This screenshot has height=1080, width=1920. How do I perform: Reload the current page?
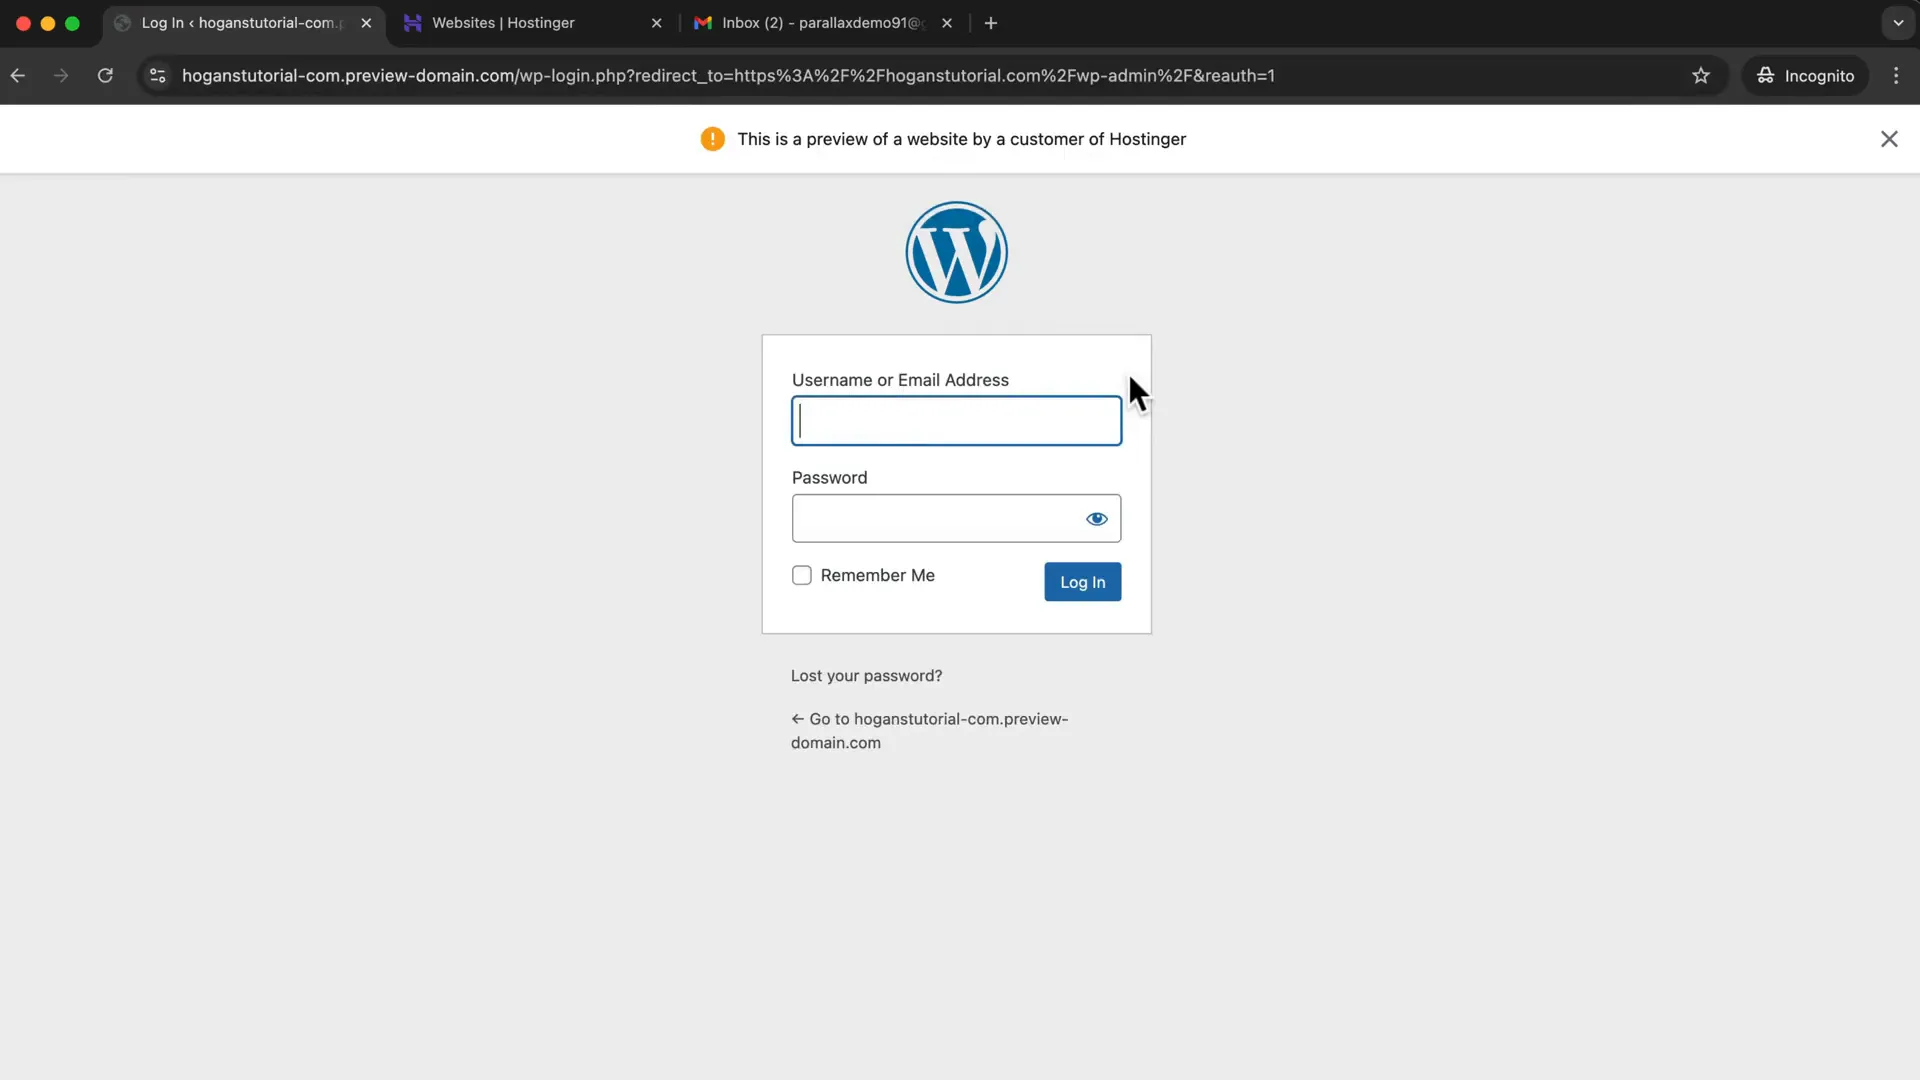click(105, 76)
